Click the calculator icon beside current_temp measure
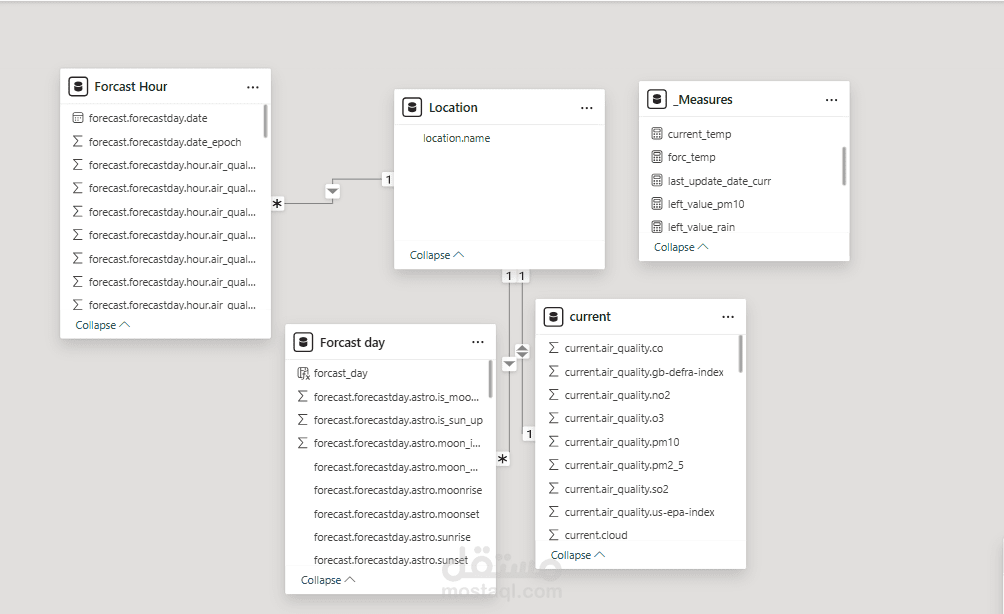Screen dimensions: 1004x614 coord(657,134)
